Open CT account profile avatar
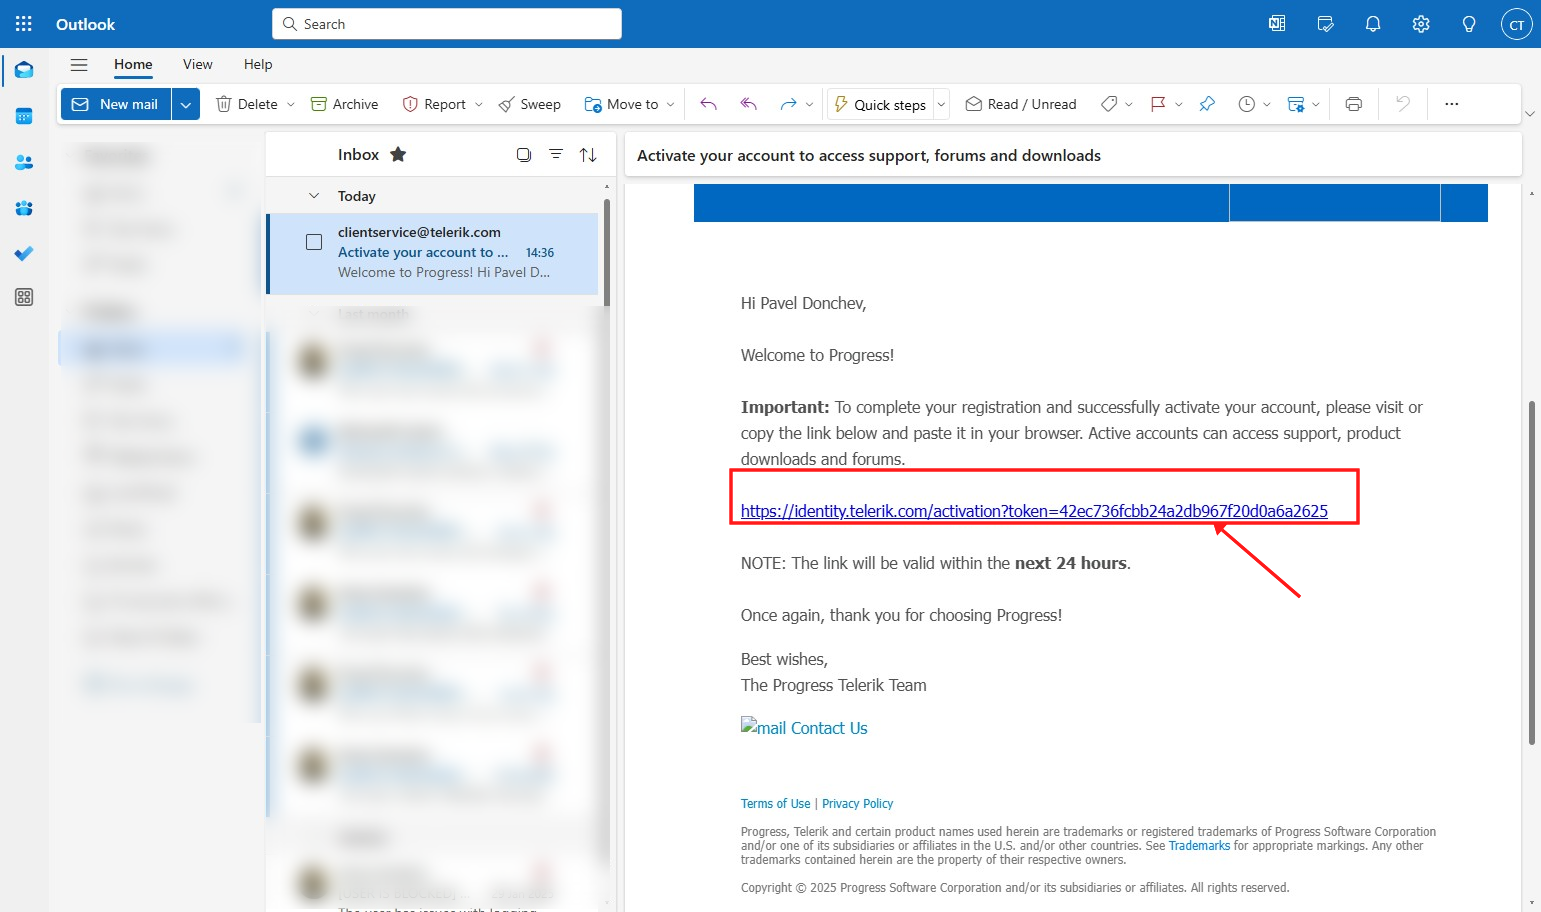 pyautogui.click(x=1517, y=24)
